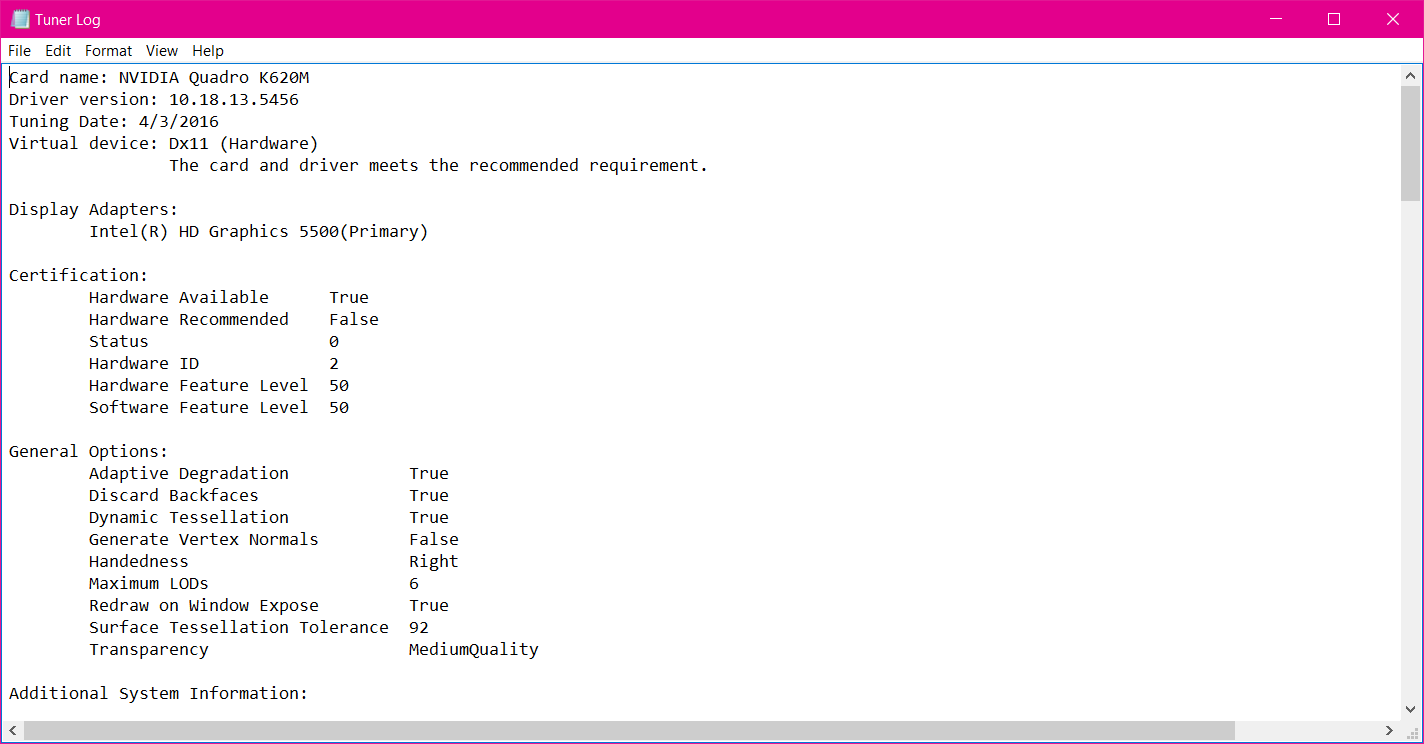Click the 'Handedness' label
Image resolution: width=1424 pixels, height=744 pixels.
[x=139, y=561]
